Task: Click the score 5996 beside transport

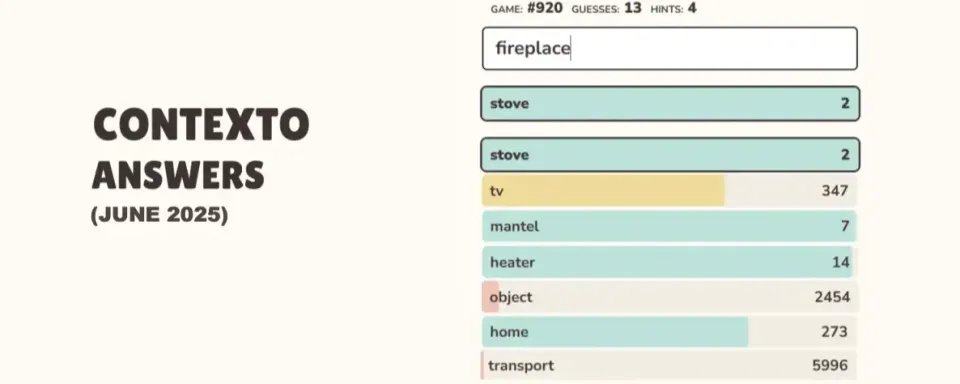Action: 830,366
